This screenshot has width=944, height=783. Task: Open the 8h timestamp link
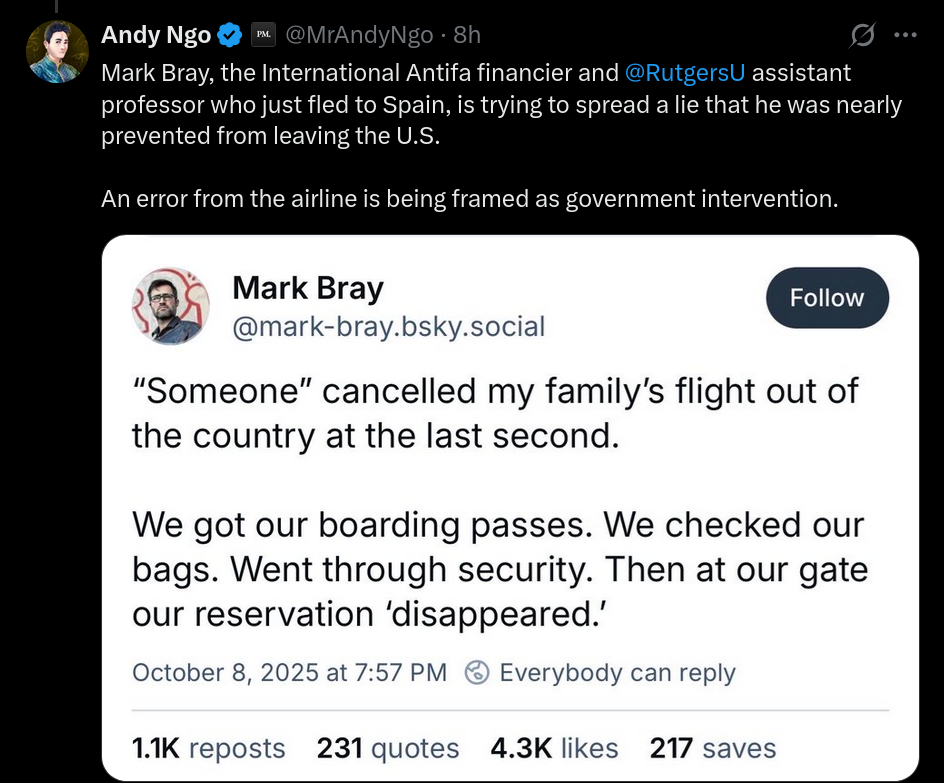pos(467,36)
